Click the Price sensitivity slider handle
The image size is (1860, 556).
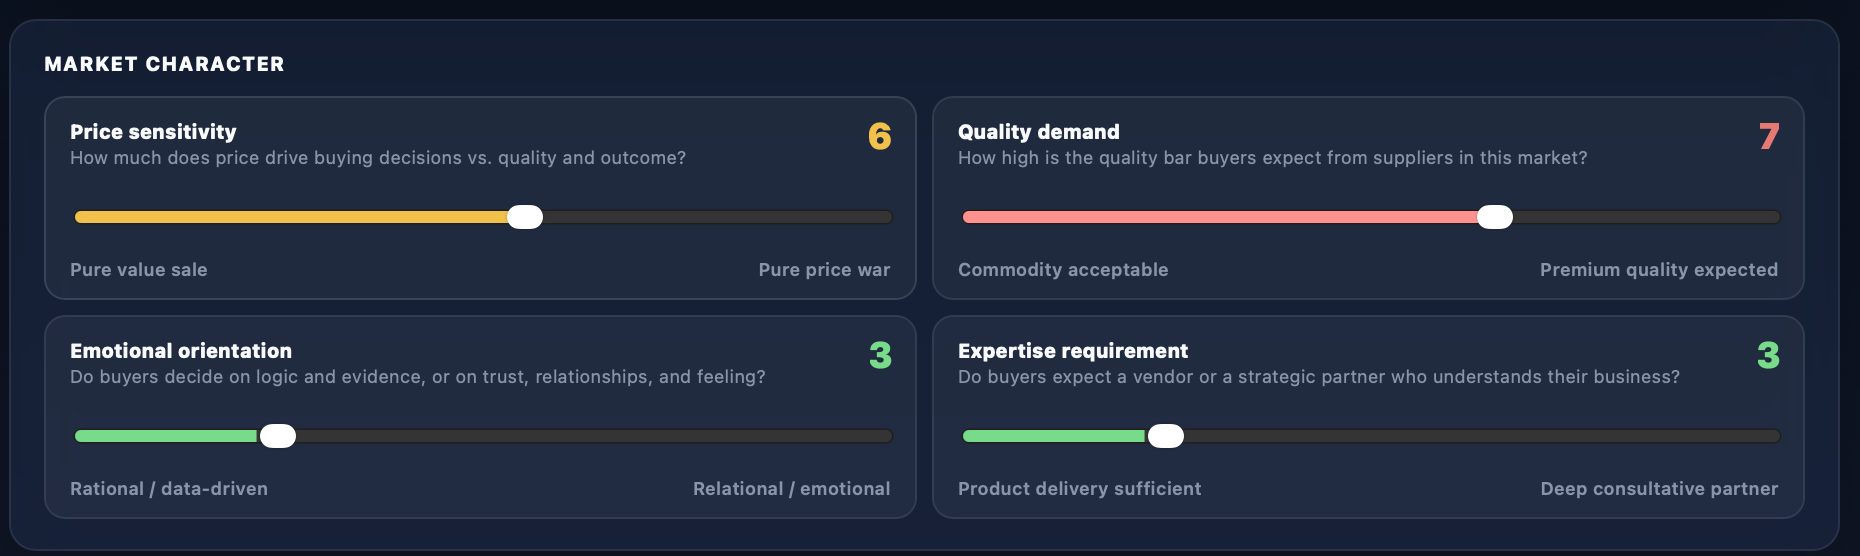pyautogui.click(x=525, y=217)
